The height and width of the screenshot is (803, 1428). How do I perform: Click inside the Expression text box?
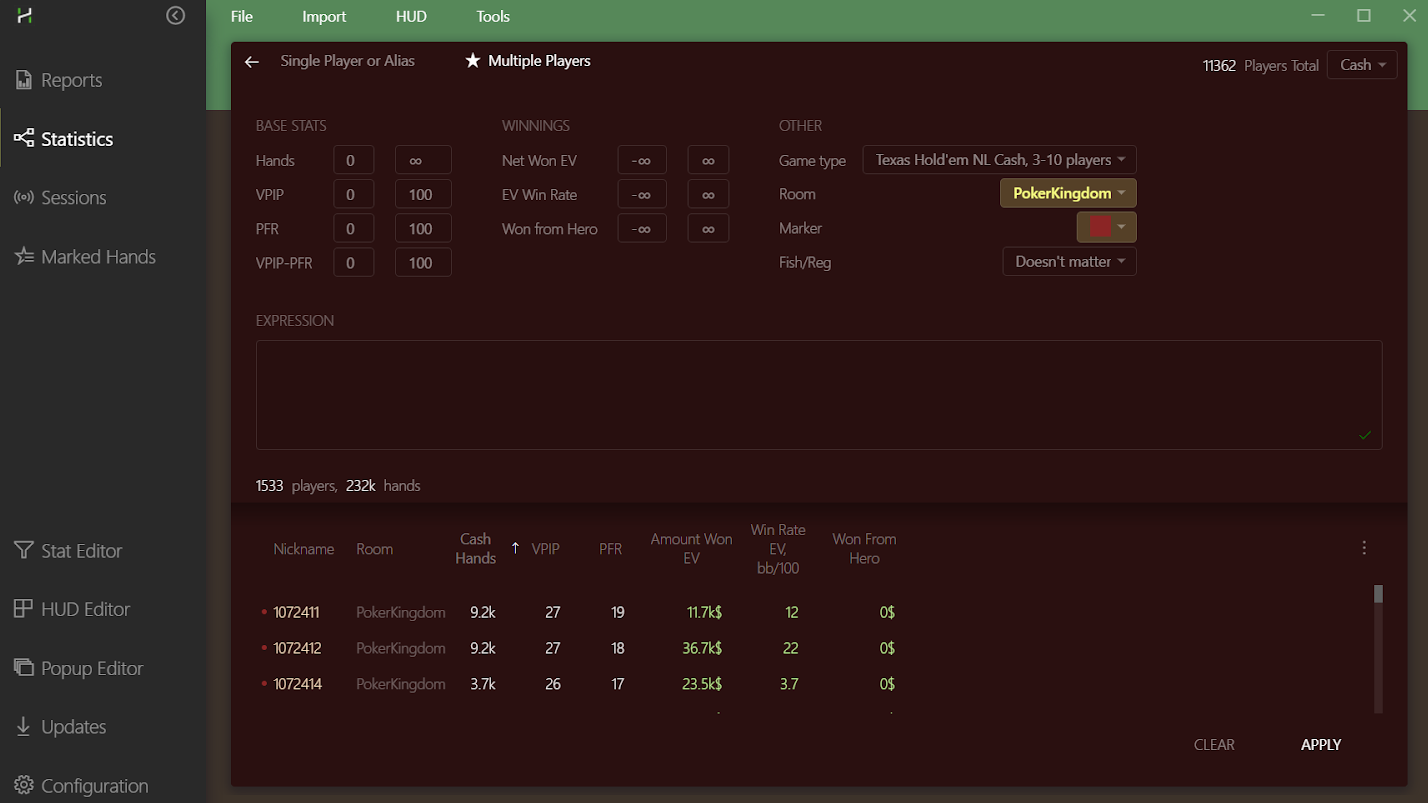tap(819, 394)
